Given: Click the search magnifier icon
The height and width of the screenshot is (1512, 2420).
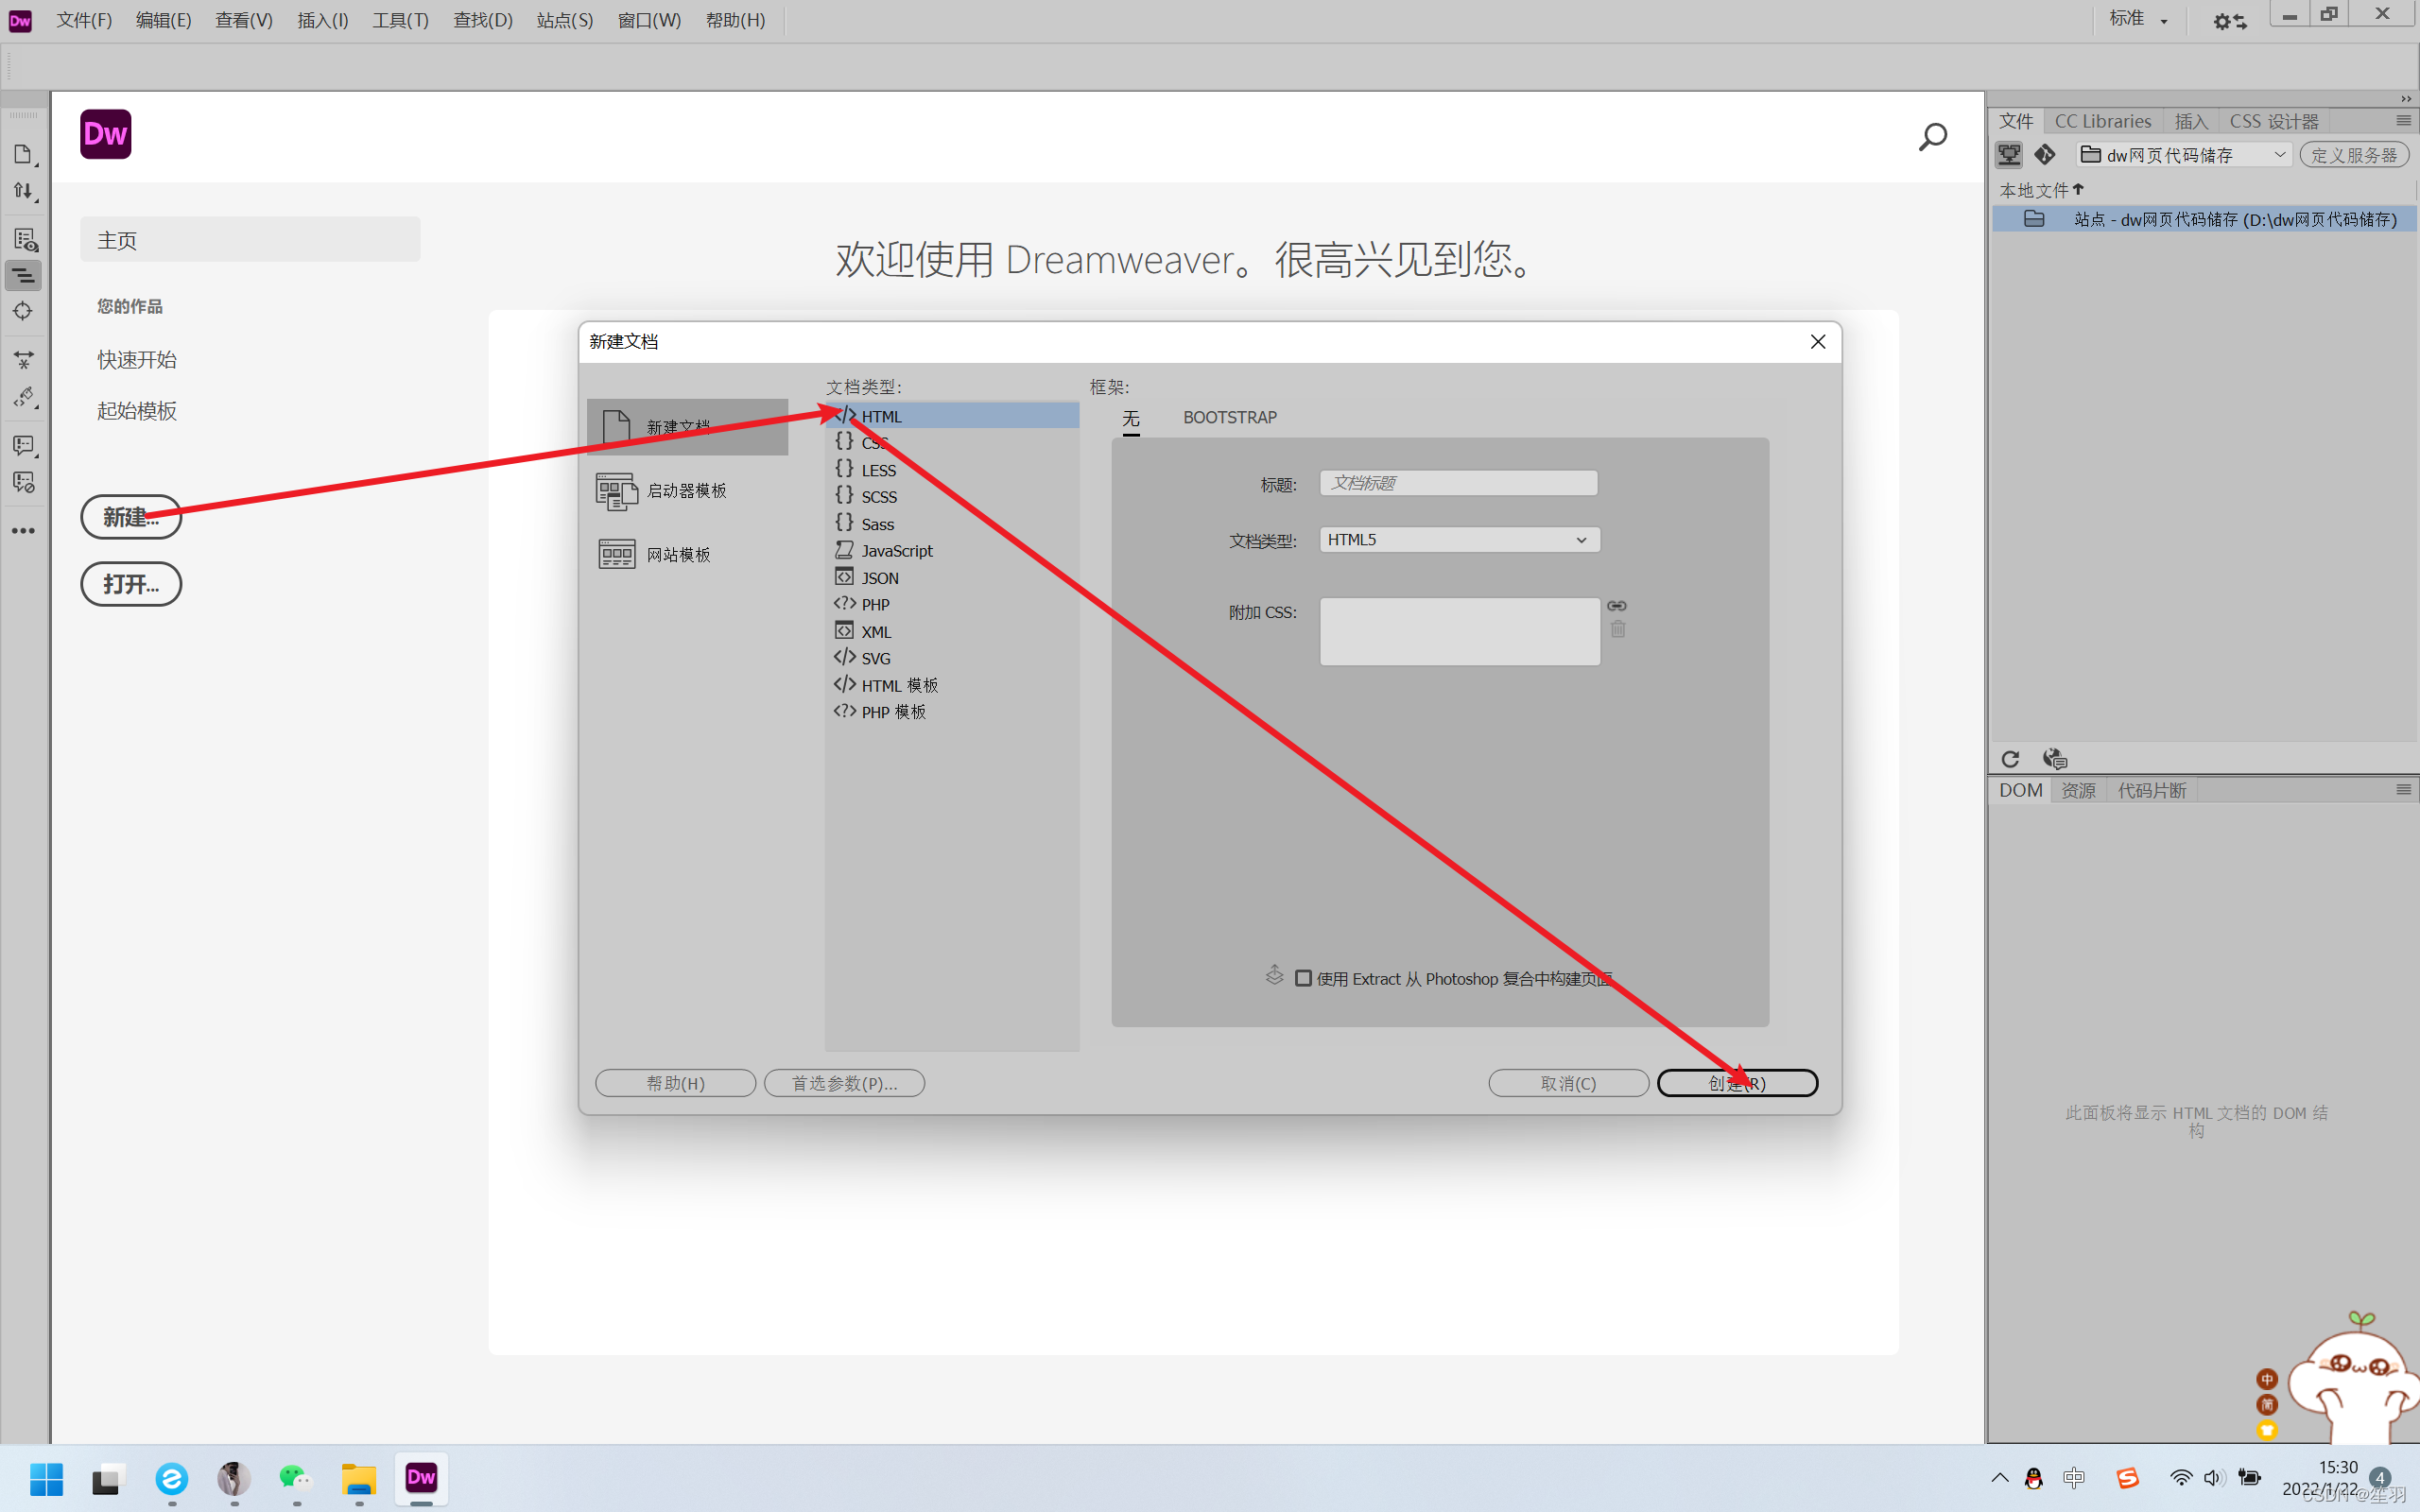Looking at the screenshot, I should coord(1932,136).
